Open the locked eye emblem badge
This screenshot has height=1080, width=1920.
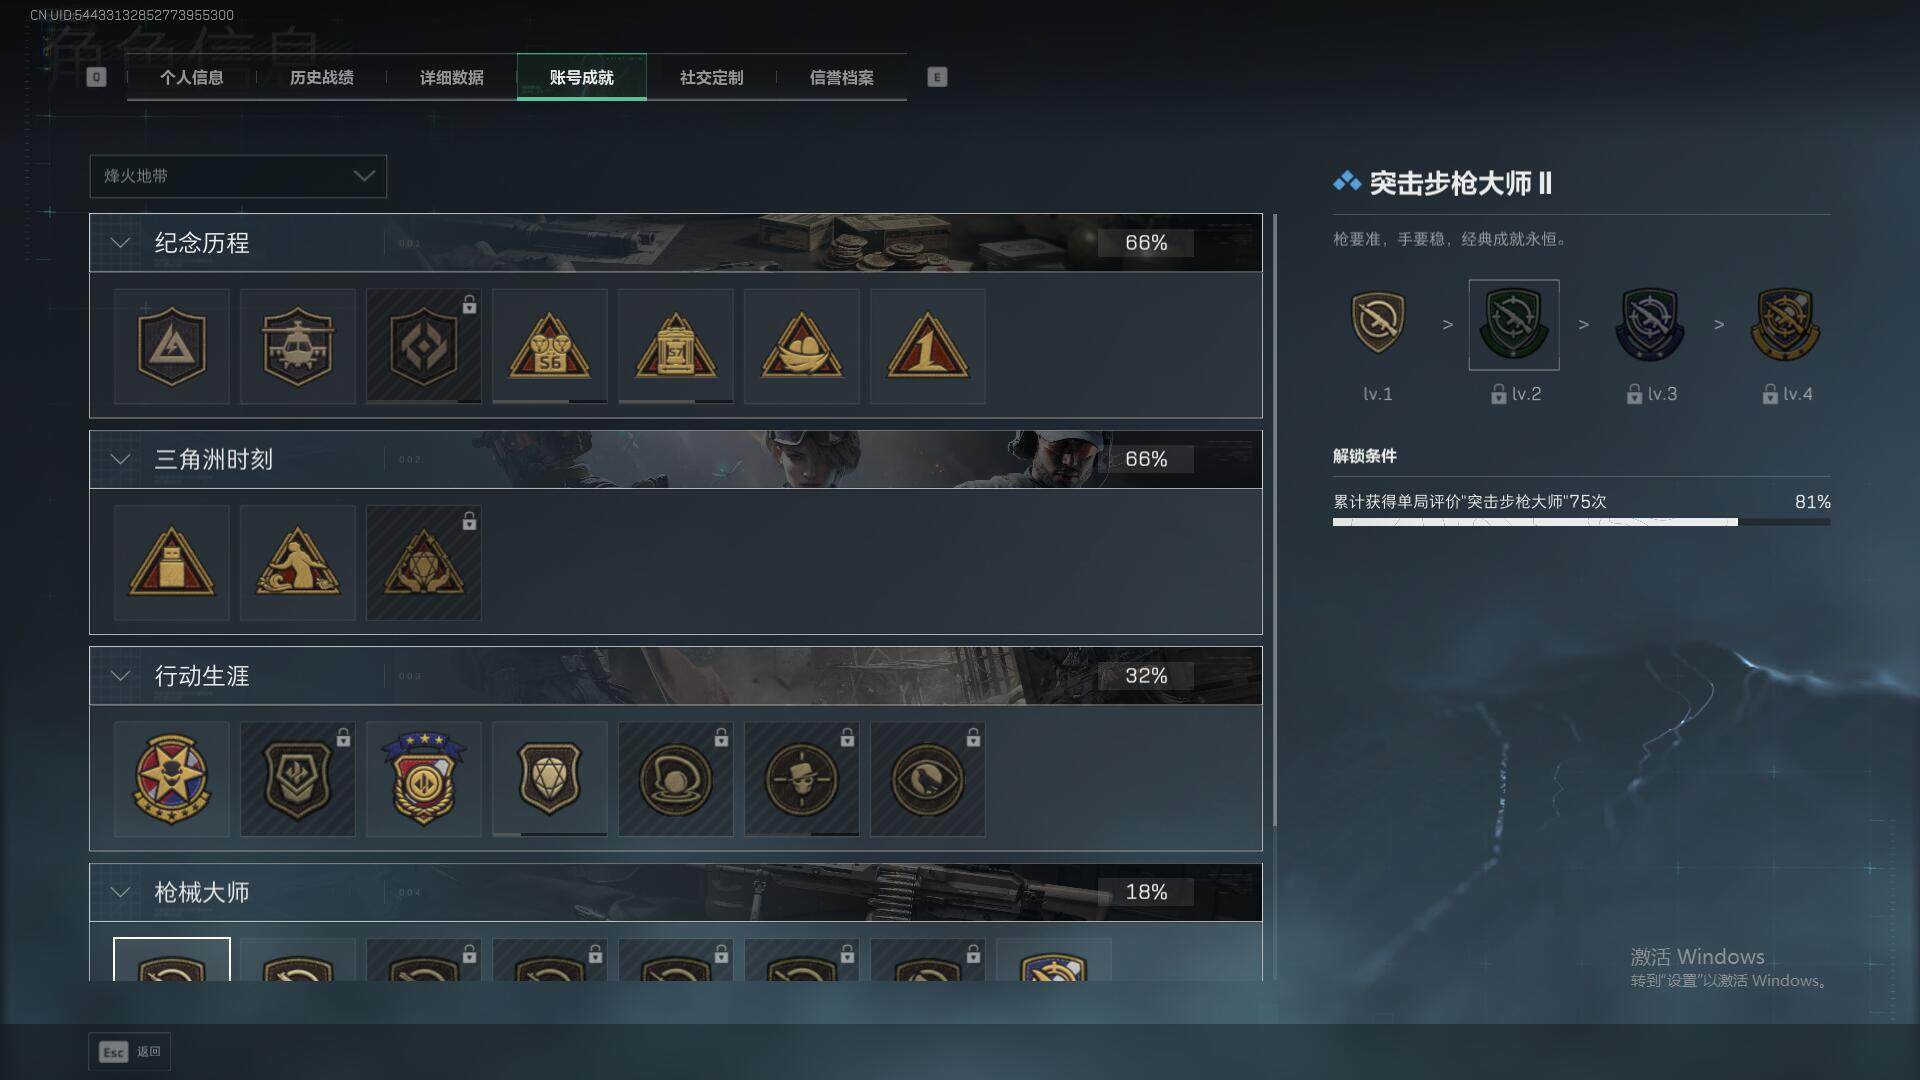(x=927, y=779)
